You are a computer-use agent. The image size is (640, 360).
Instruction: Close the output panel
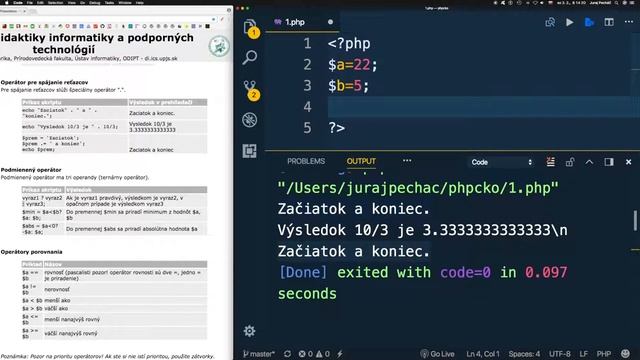click(629, 162)
